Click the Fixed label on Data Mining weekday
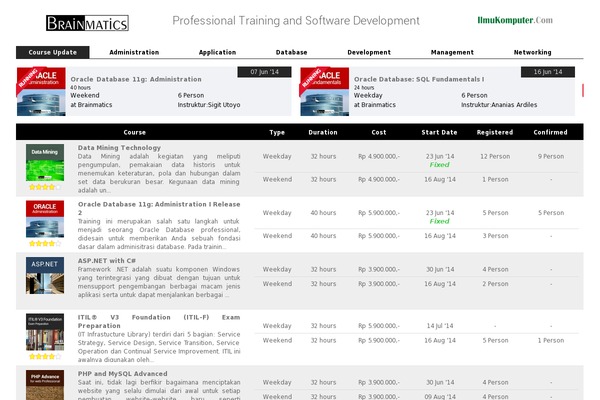600x400 pixels. point(440,165)
